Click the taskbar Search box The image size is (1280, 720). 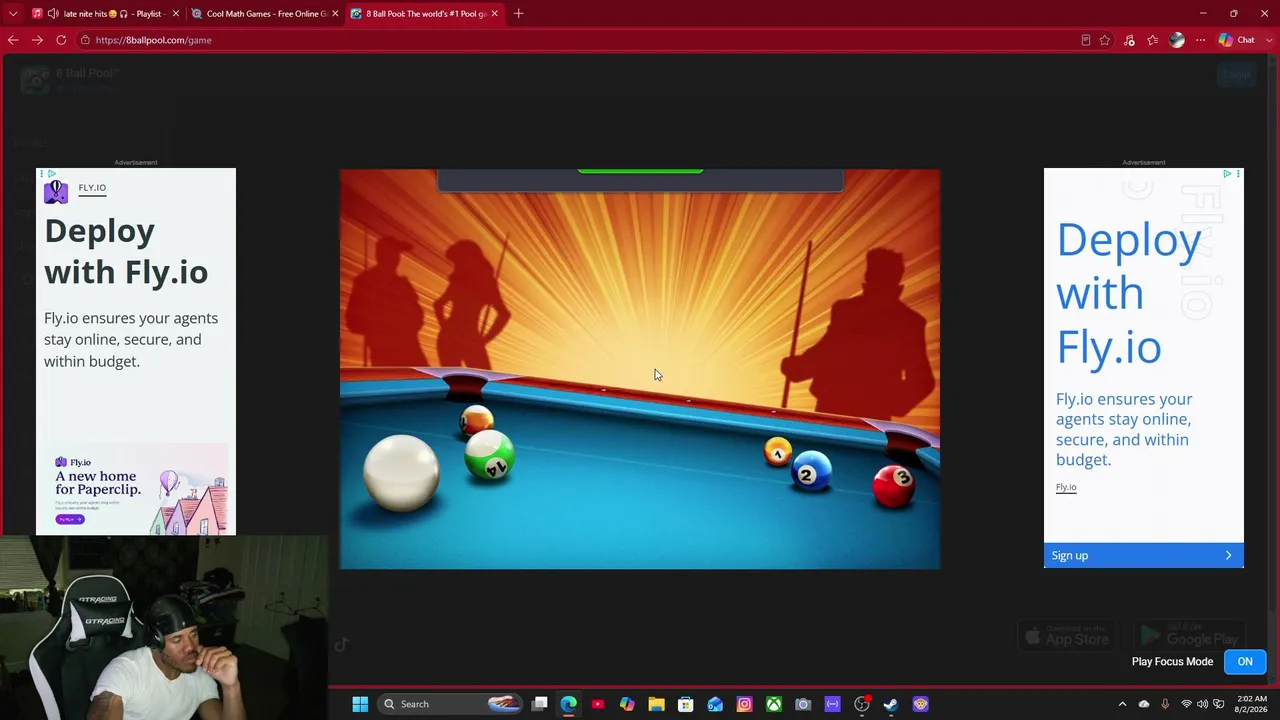[451, 704]
